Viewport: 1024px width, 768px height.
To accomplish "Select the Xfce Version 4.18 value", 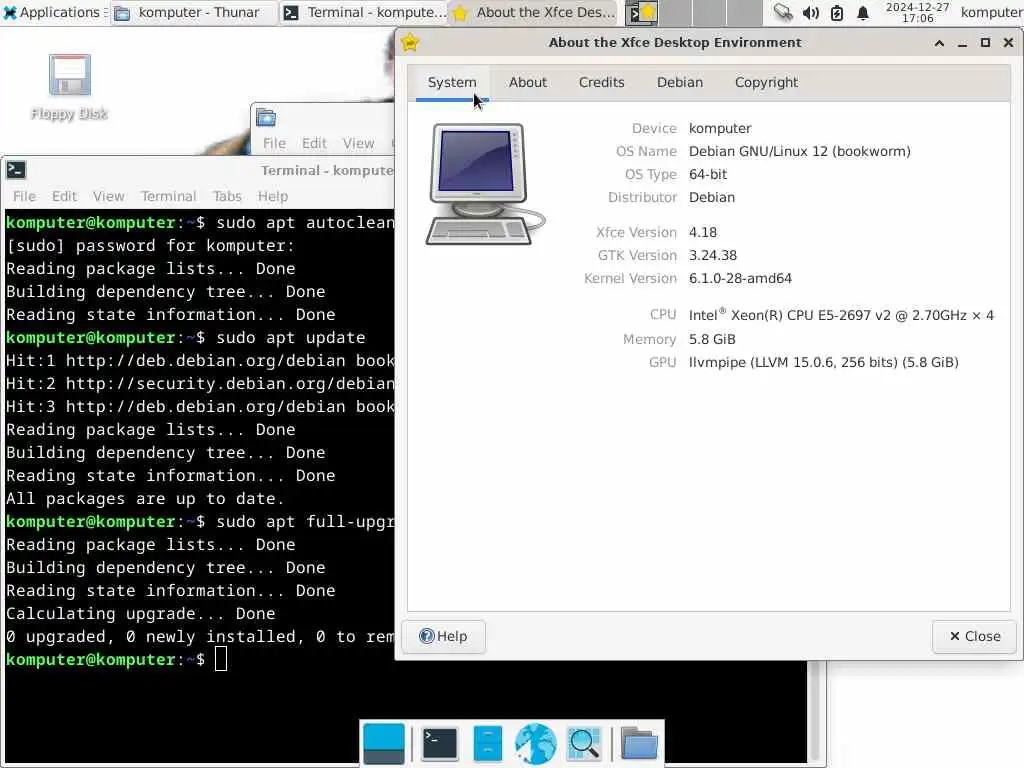I will 703,232.
